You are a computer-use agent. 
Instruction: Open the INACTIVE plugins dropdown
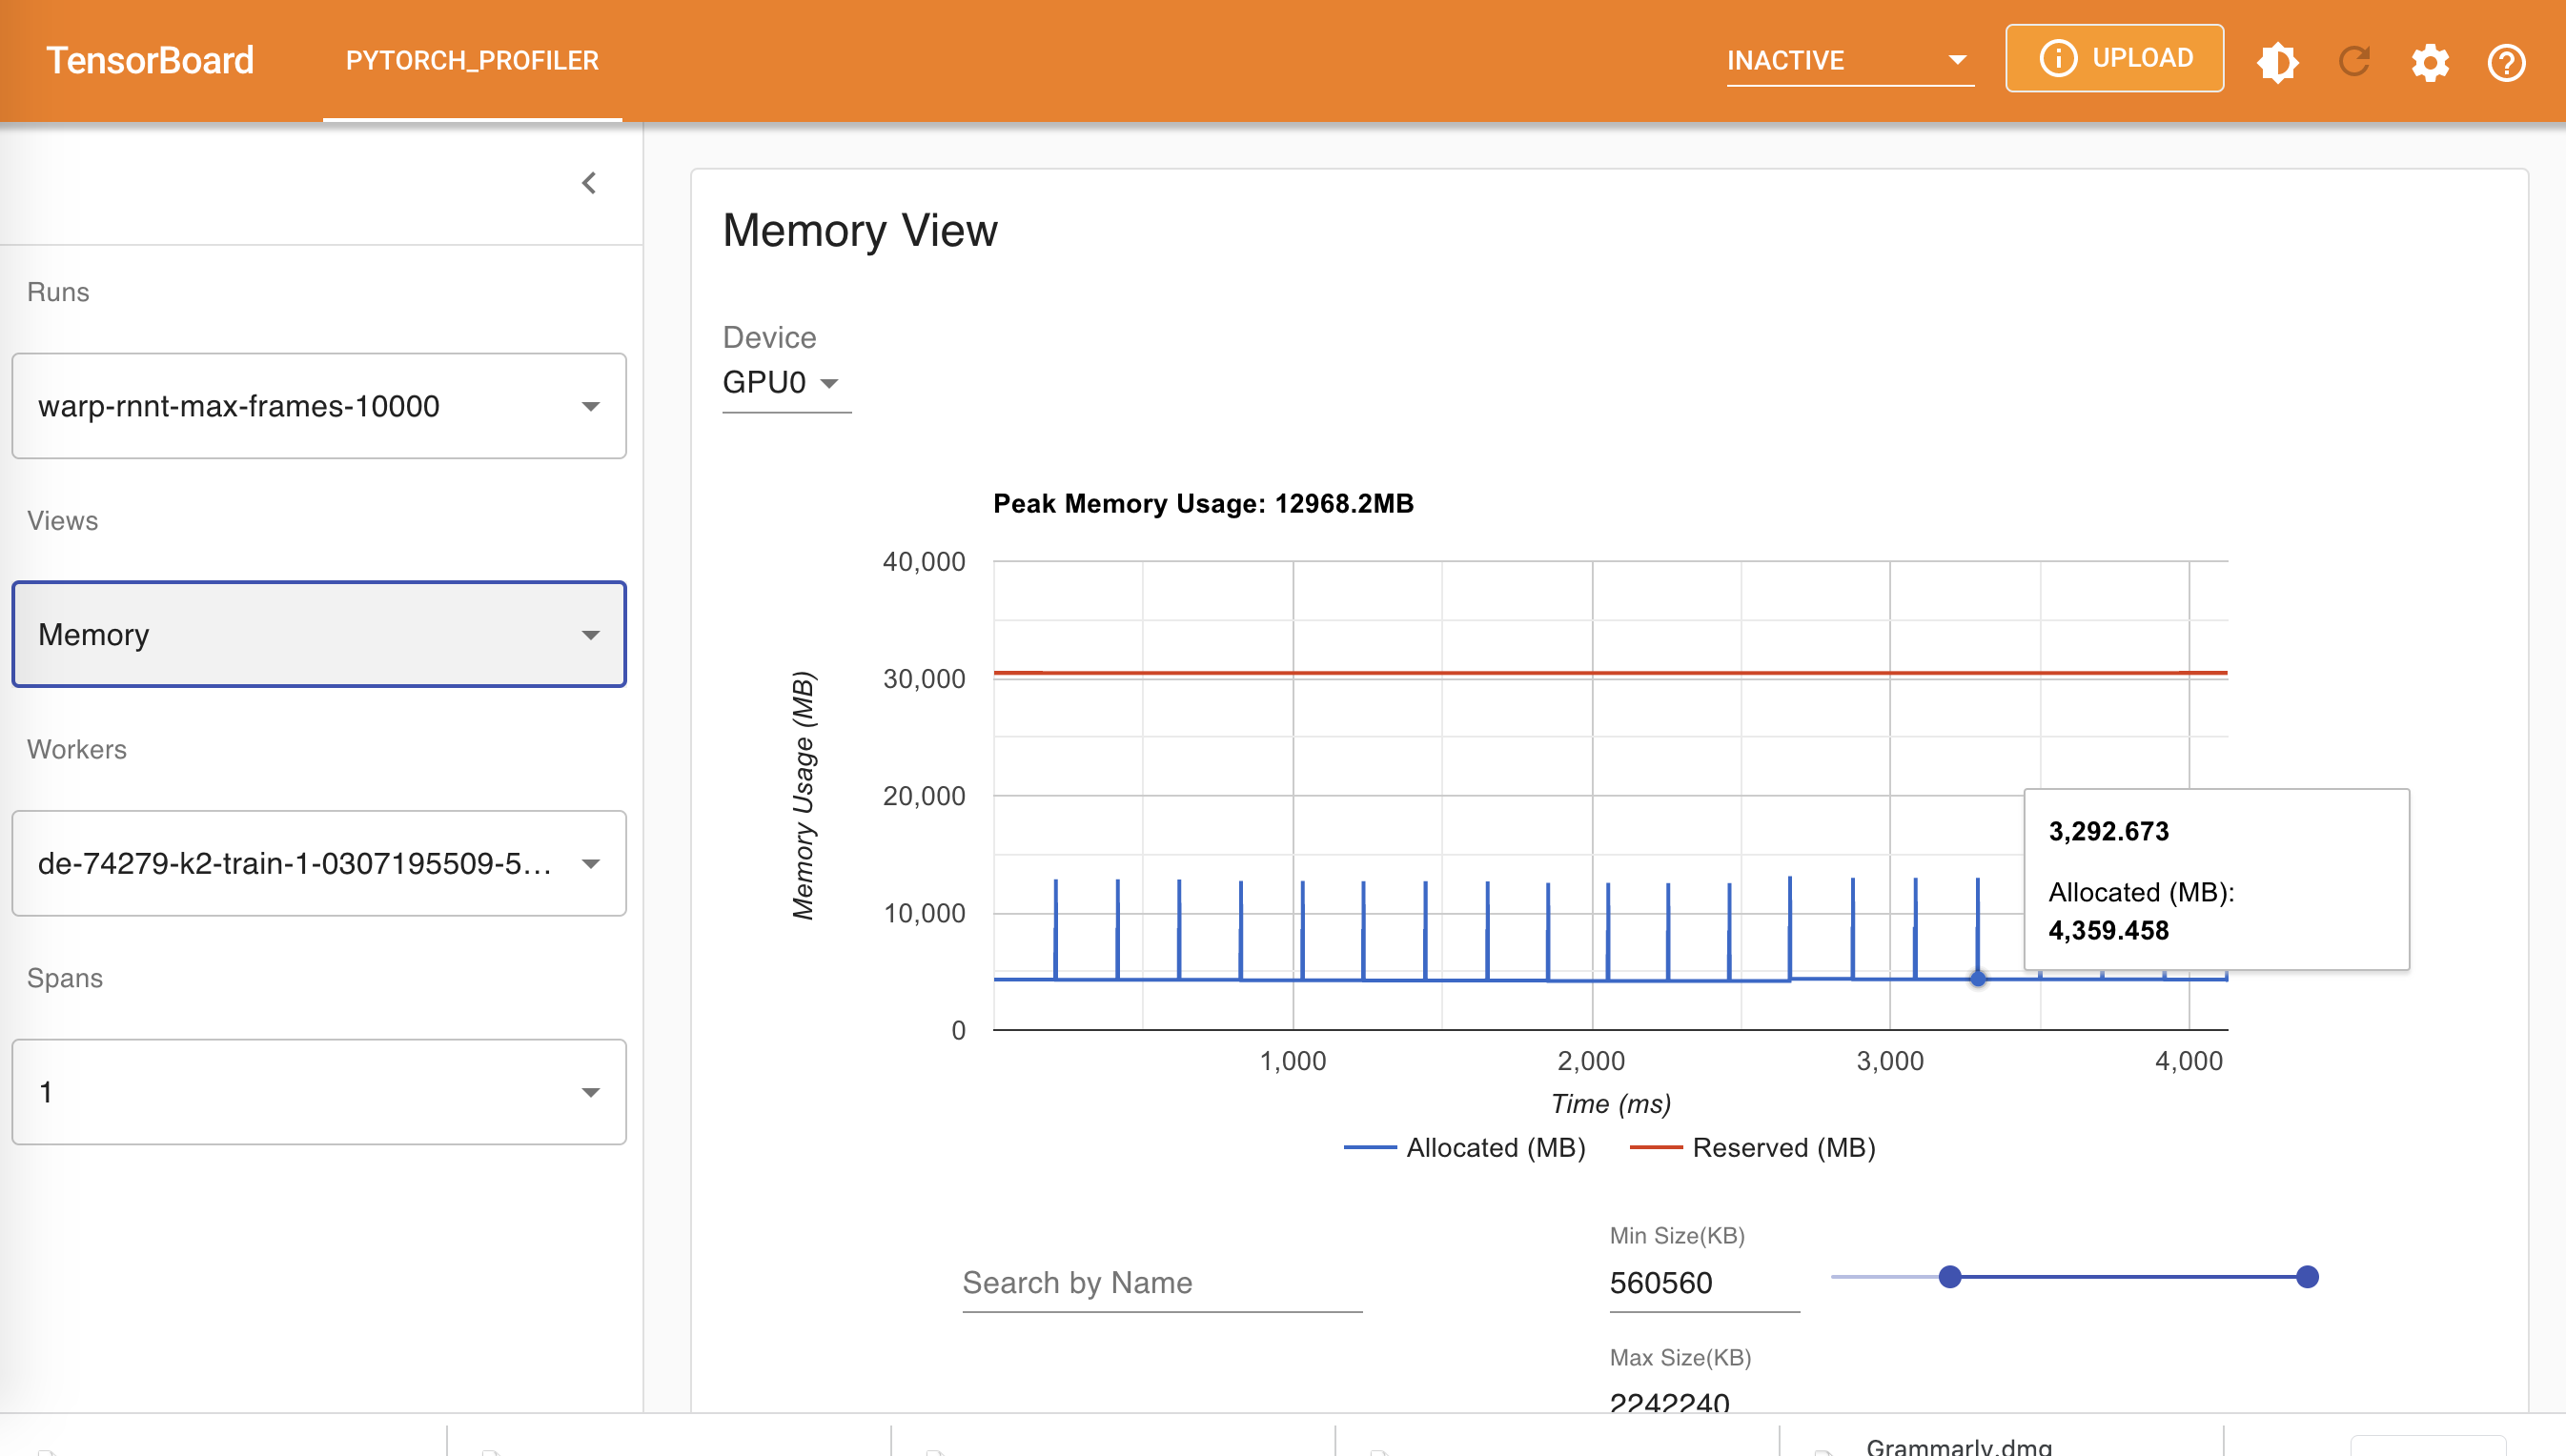pos(1848,61)
